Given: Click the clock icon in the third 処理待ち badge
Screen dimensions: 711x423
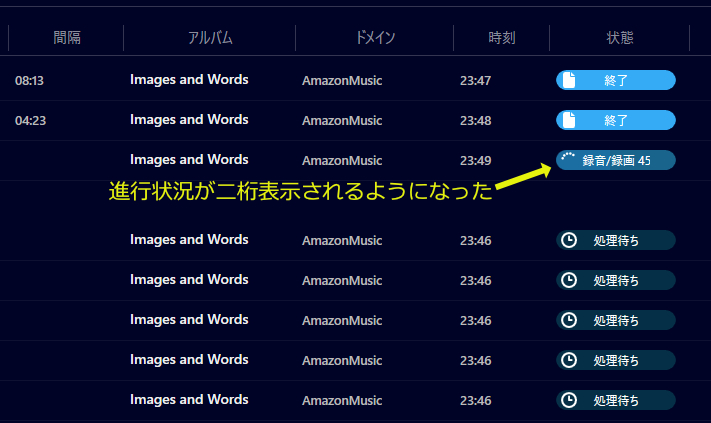Looking at the screenshot, I should click(569, 320).
